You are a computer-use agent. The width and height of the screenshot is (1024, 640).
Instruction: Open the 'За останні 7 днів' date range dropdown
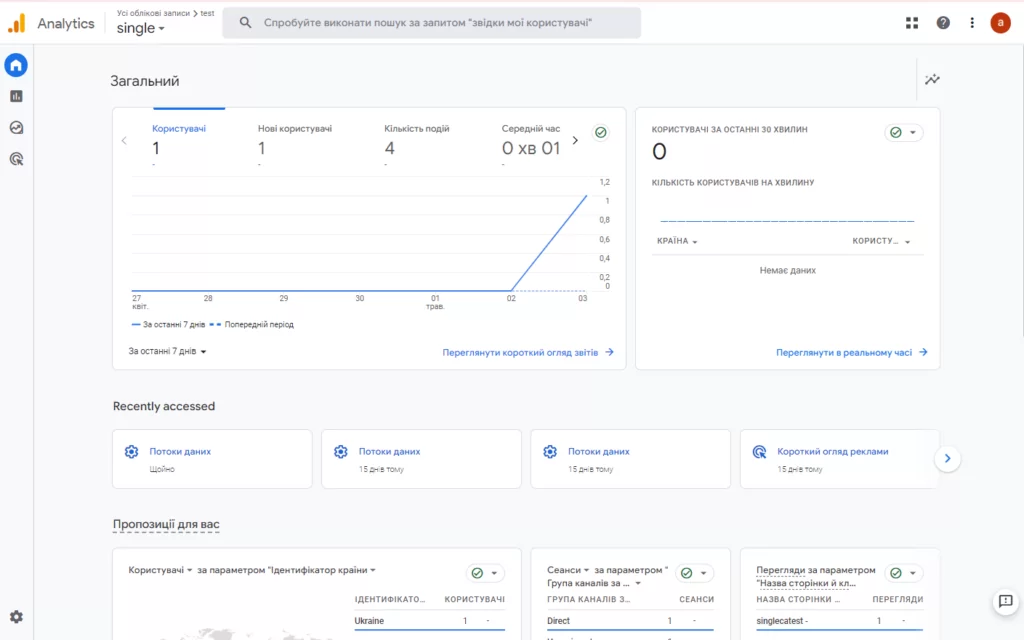(x=167, y=352)
